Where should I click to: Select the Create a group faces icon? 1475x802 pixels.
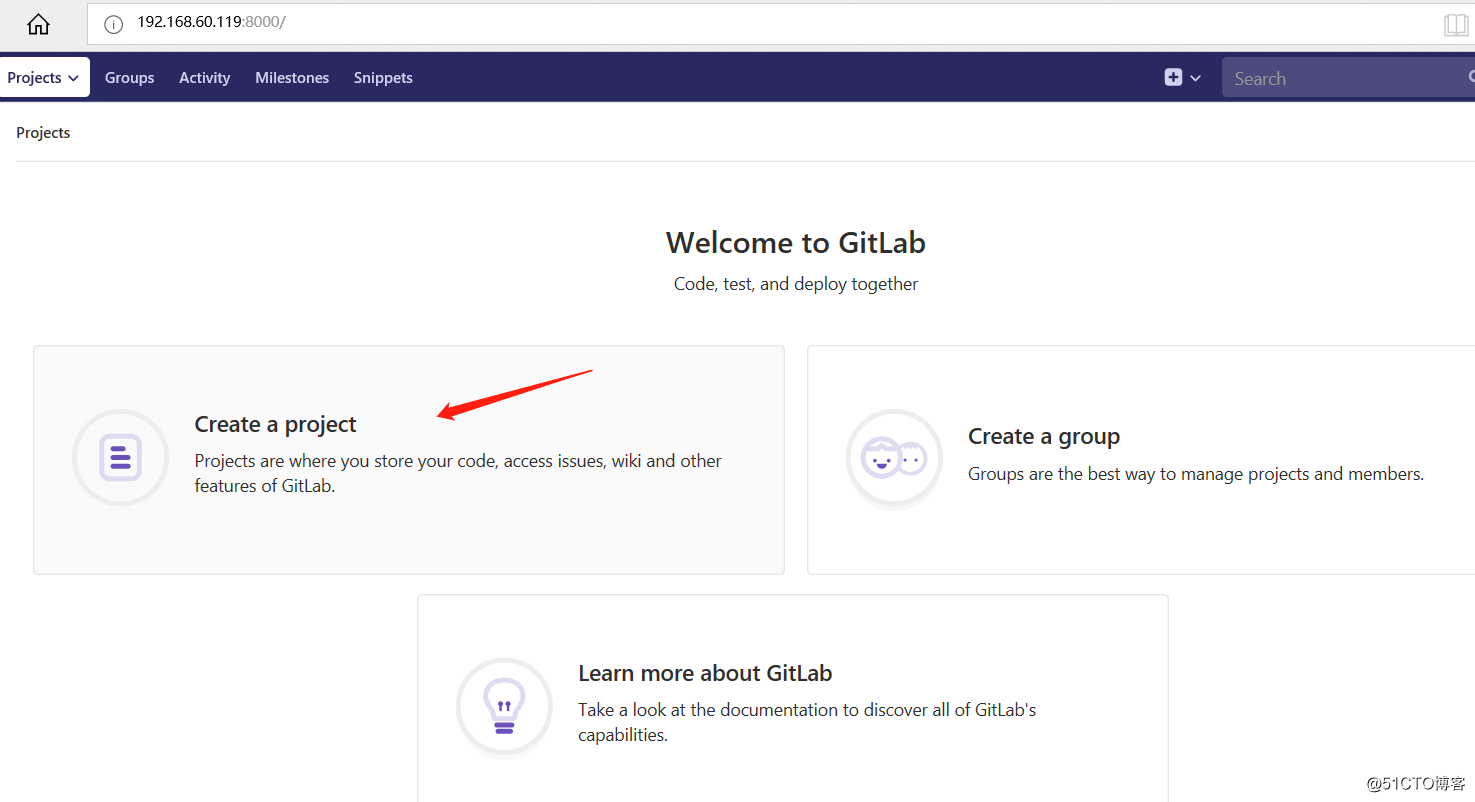(894, 458)
